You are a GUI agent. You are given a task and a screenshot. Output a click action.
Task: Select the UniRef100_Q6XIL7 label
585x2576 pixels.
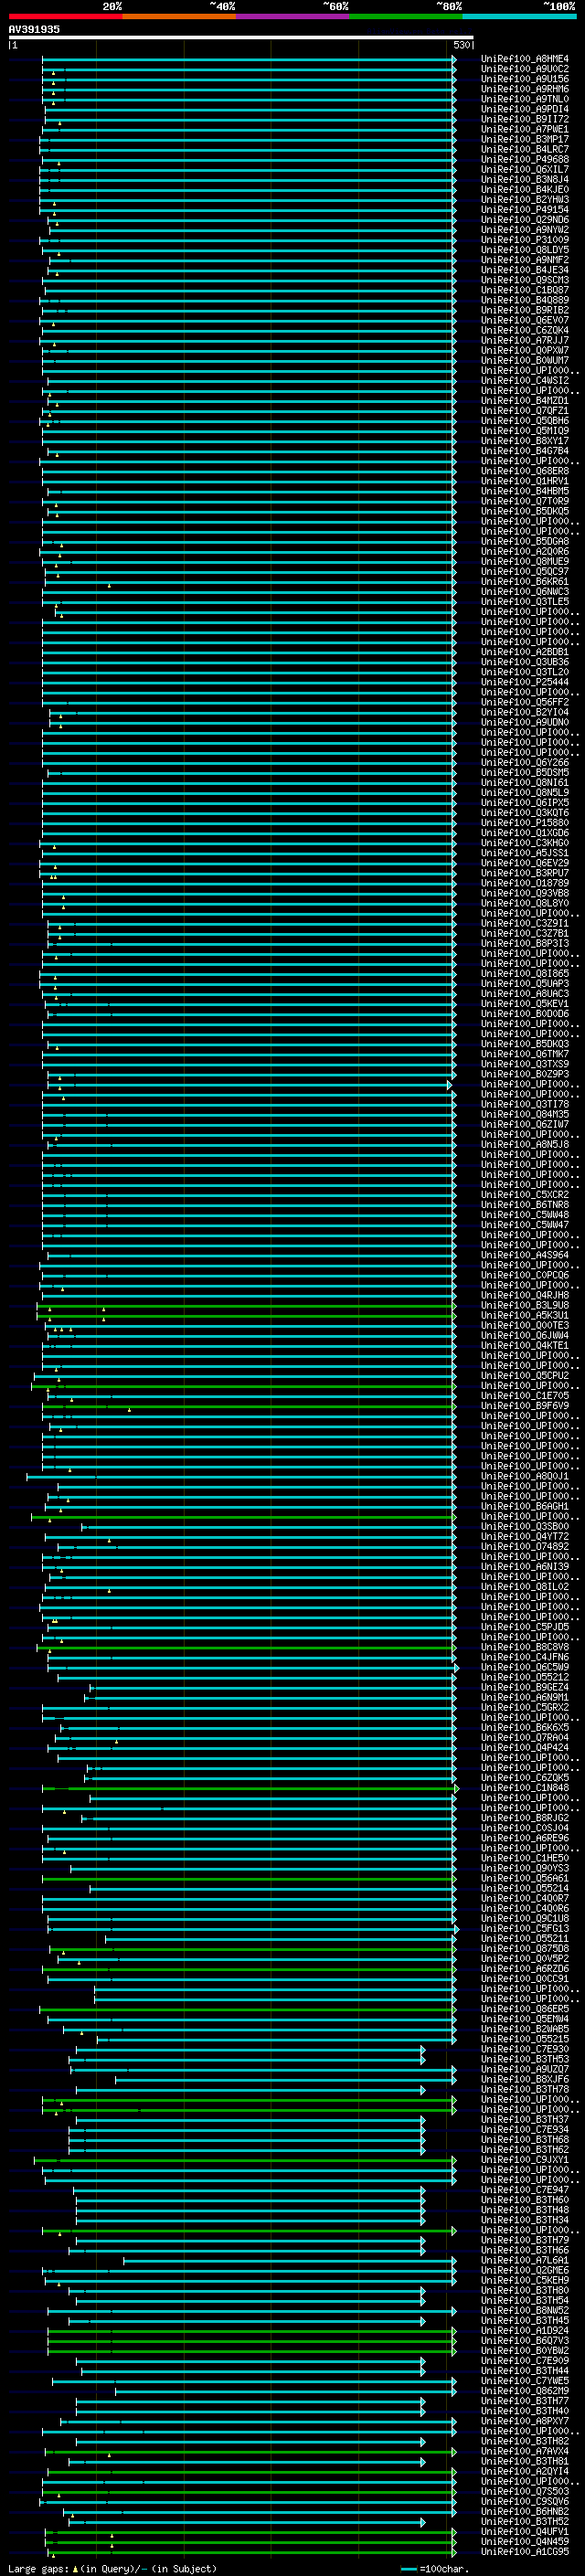click(x=525, y=169)
